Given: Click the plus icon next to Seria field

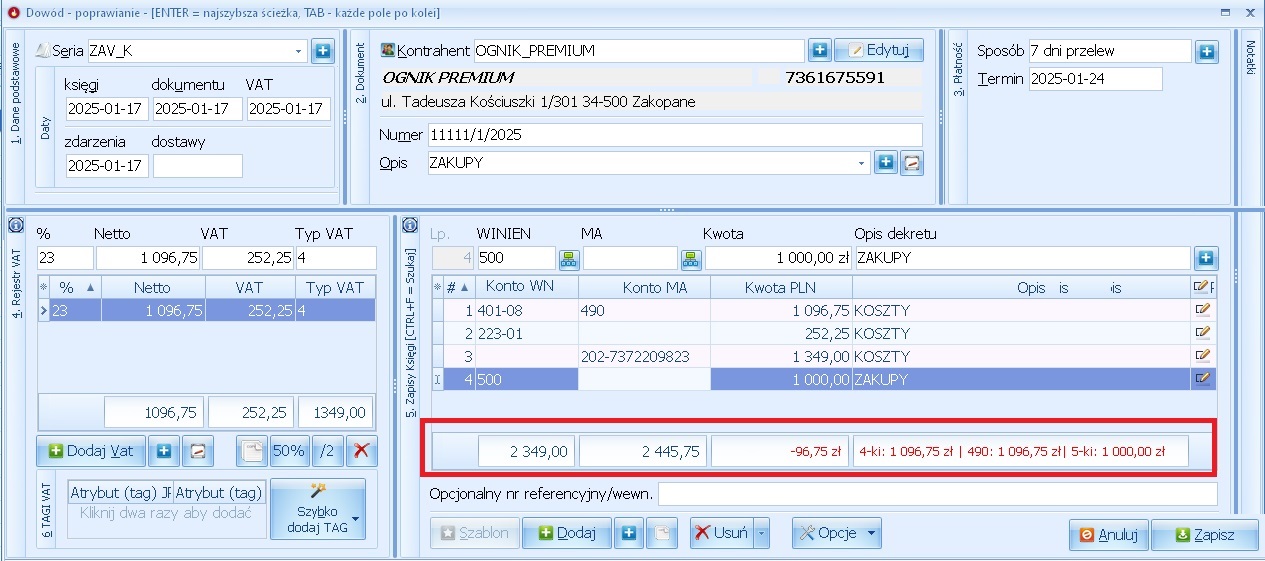Looking at the screenshot, I should 322,51.
